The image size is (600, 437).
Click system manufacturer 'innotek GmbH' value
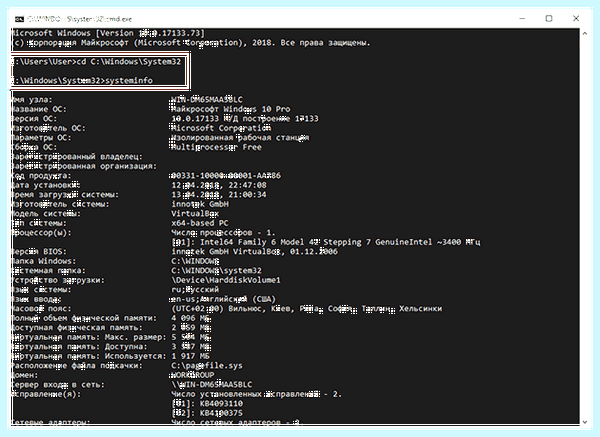click(x=200, y=204)
